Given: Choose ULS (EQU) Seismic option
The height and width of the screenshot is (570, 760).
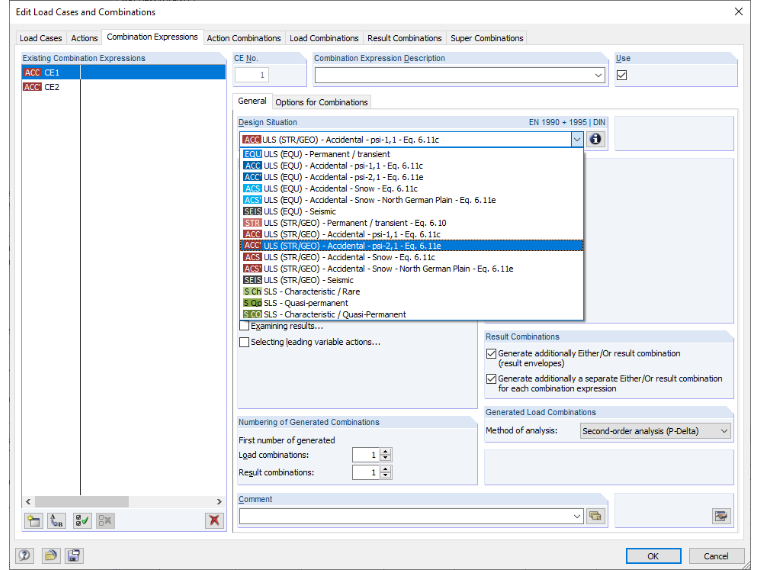Looking at the screenshot, I should [412, 212].
